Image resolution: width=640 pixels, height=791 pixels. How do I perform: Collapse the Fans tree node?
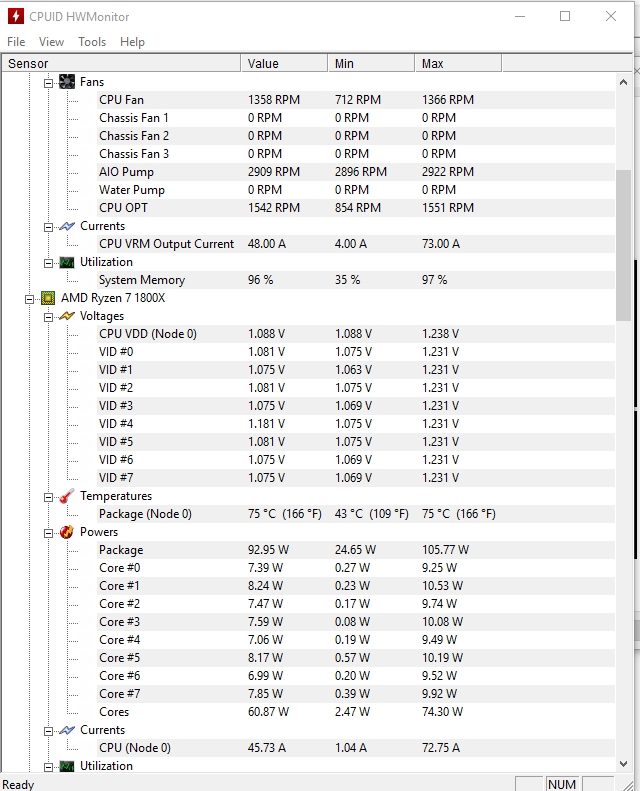click(48, 82)
